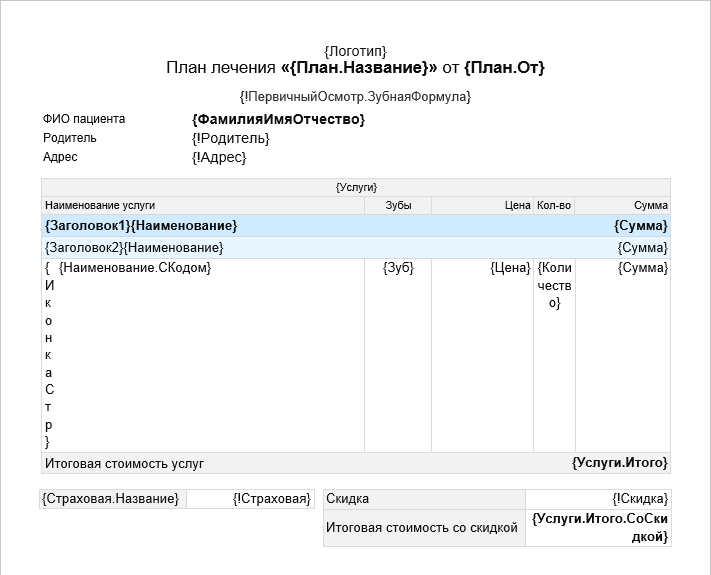Select the {Наименование.СКодом} cell
This screenshot has height=575, width=711.
click(x=135, y=268)
